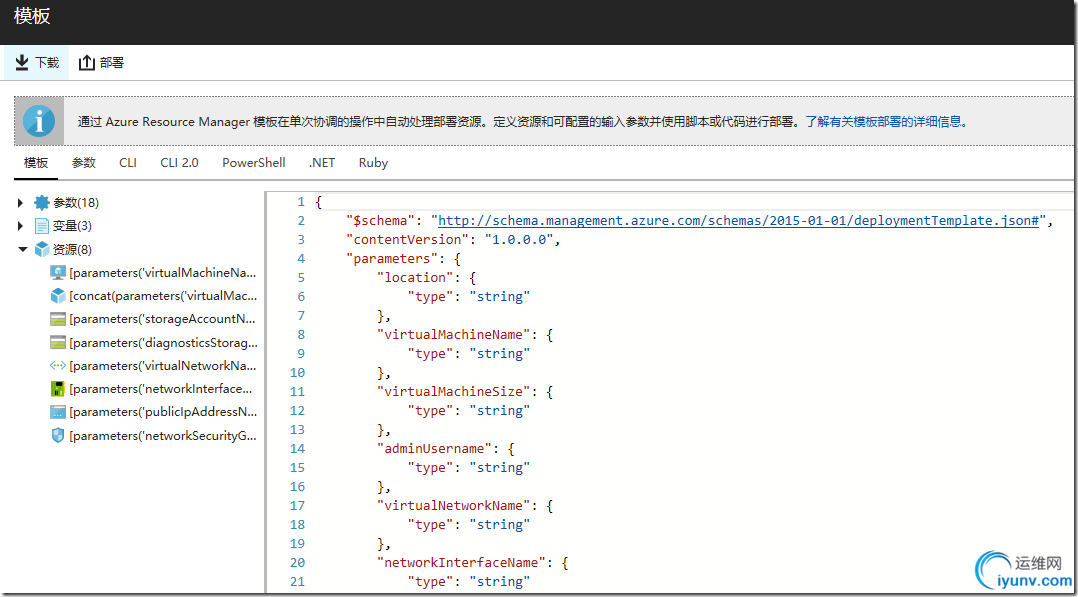Select the 参数(18) tree label
This screenshot has width=1078, height=597.
point(76,202)
